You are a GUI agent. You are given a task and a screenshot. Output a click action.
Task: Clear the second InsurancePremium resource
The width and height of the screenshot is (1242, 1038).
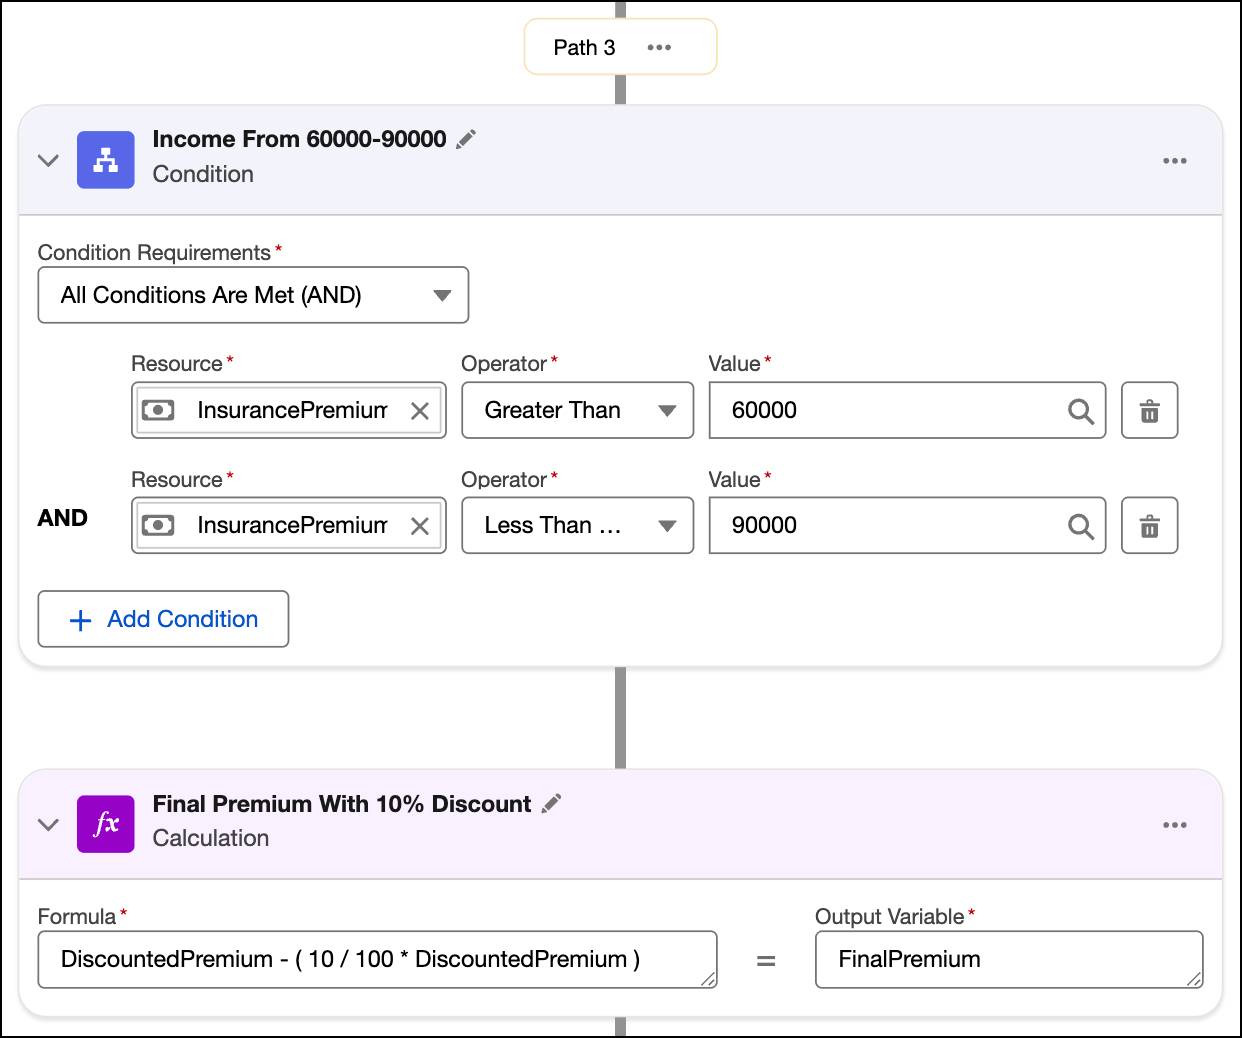point(420,526)
